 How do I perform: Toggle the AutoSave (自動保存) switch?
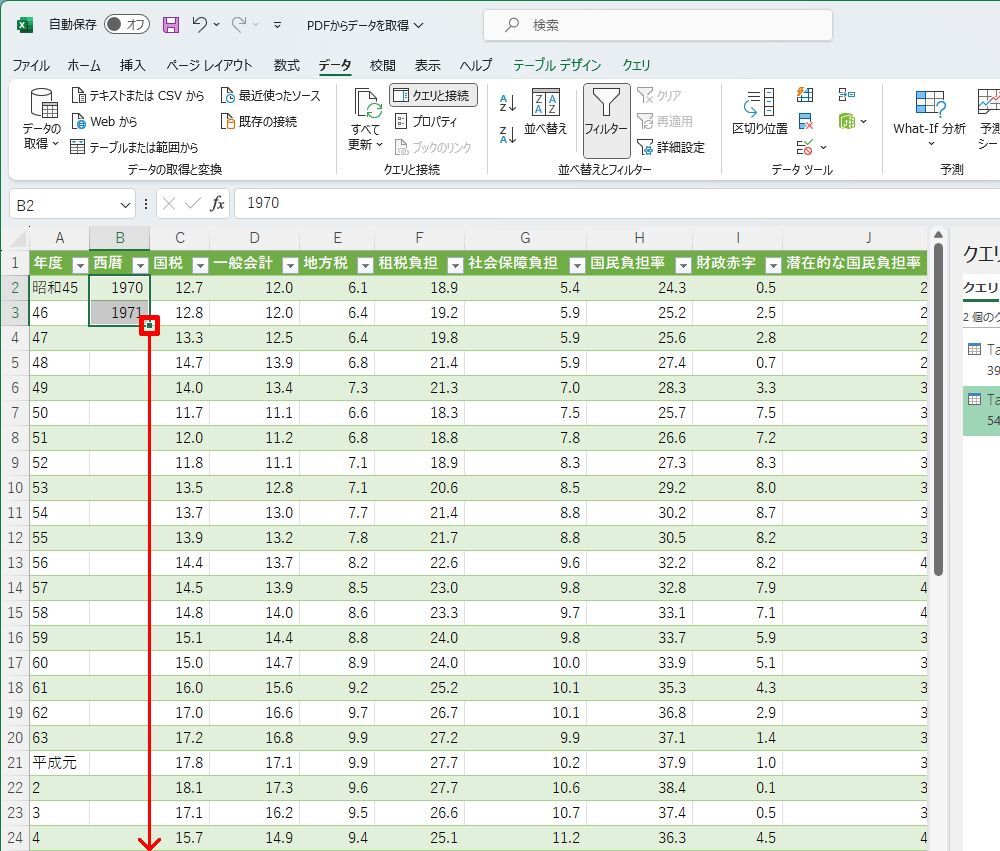126,25
